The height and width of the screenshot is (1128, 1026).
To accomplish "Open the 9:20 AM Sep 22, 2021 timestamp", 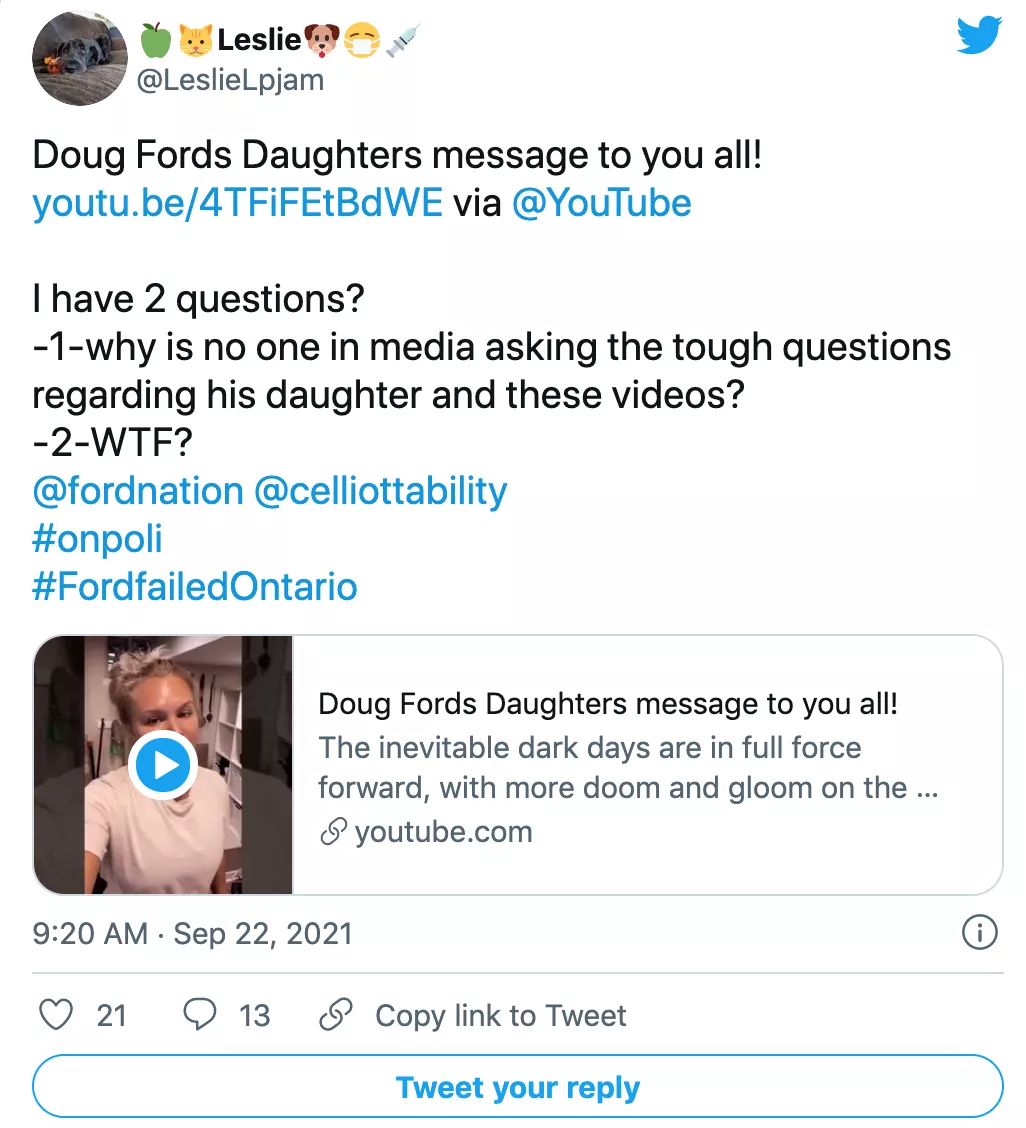I will pyautogui.click(x=193, y=933).
